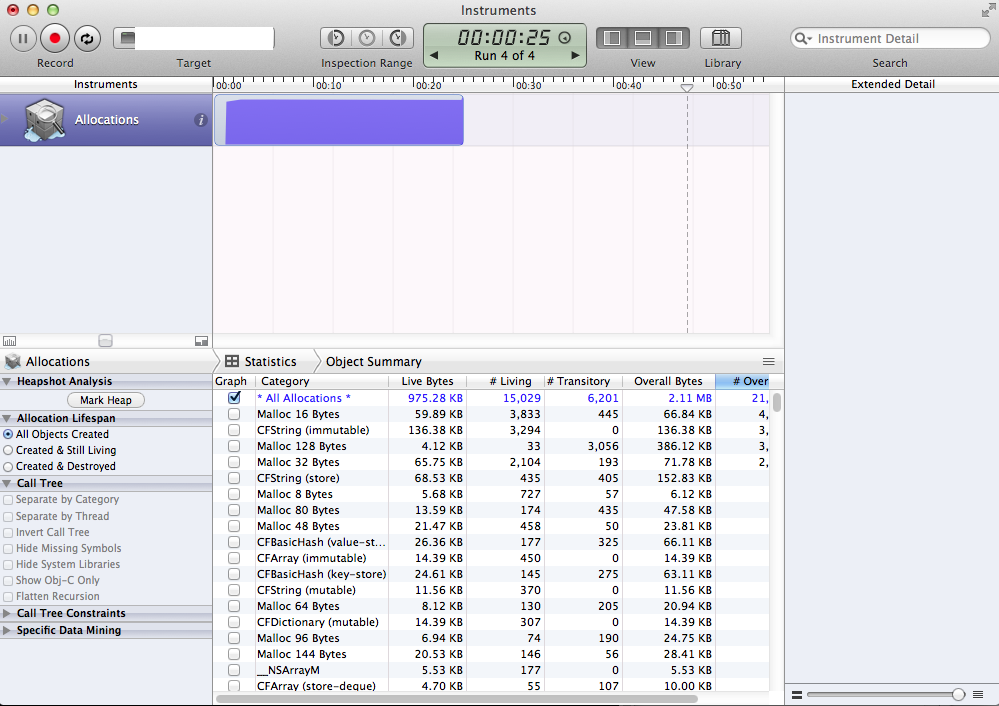Click the Extended Detail slider thumb

click(958, 695)
